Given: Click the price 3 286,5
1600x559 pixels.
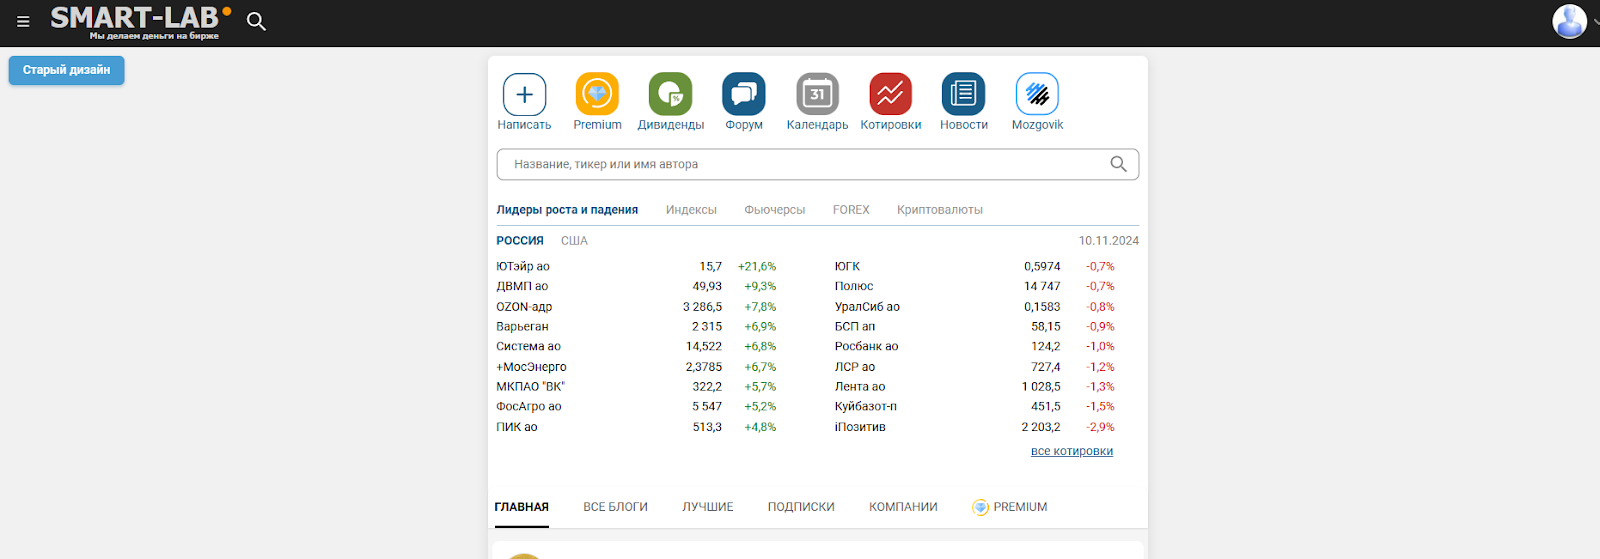Looking at the screenshot, I should click(702, 307).
